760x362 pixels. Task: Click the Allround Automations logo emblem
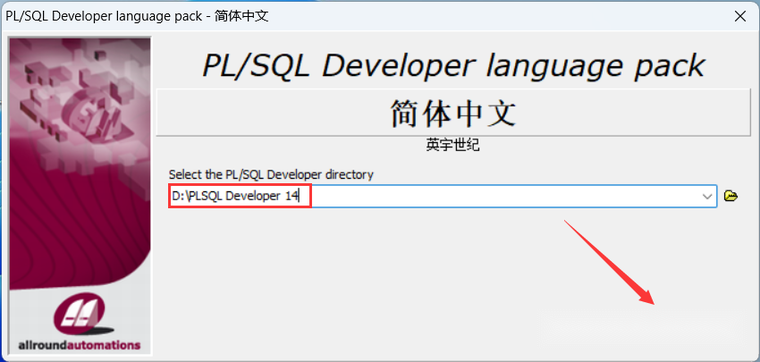79,315
